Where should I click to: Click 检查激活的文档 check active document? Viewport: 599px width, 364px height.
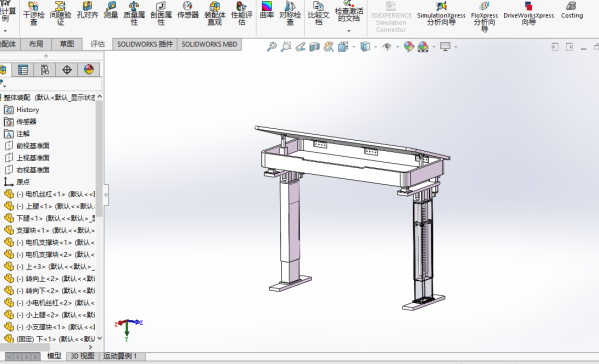coord(349,11)
